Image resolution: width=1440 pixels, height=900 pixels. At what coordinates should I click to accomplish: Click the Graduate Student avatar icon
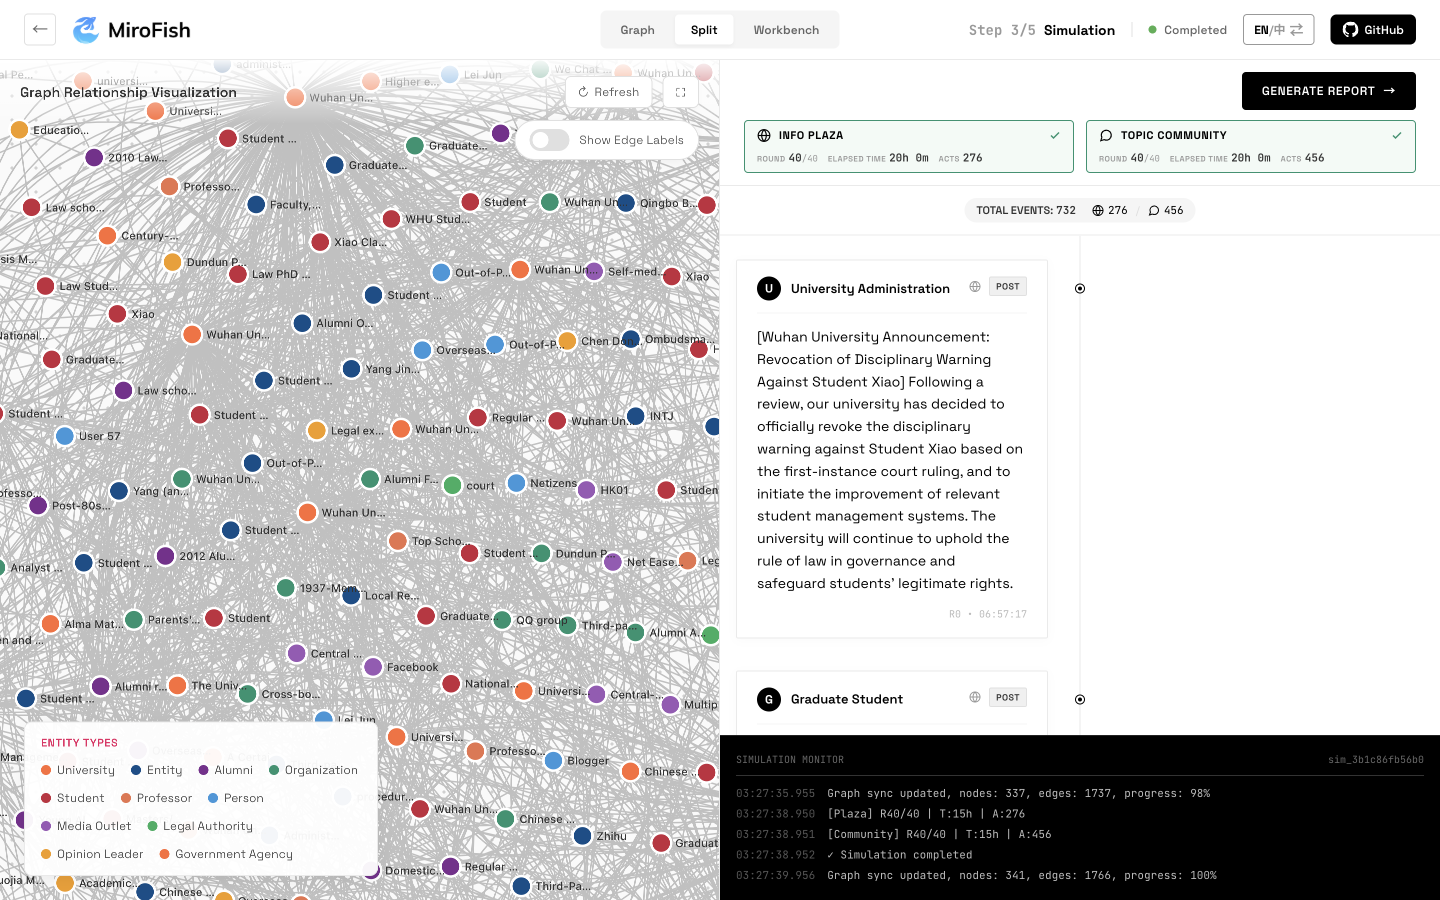pyautogui.click(x=769, y=699)
